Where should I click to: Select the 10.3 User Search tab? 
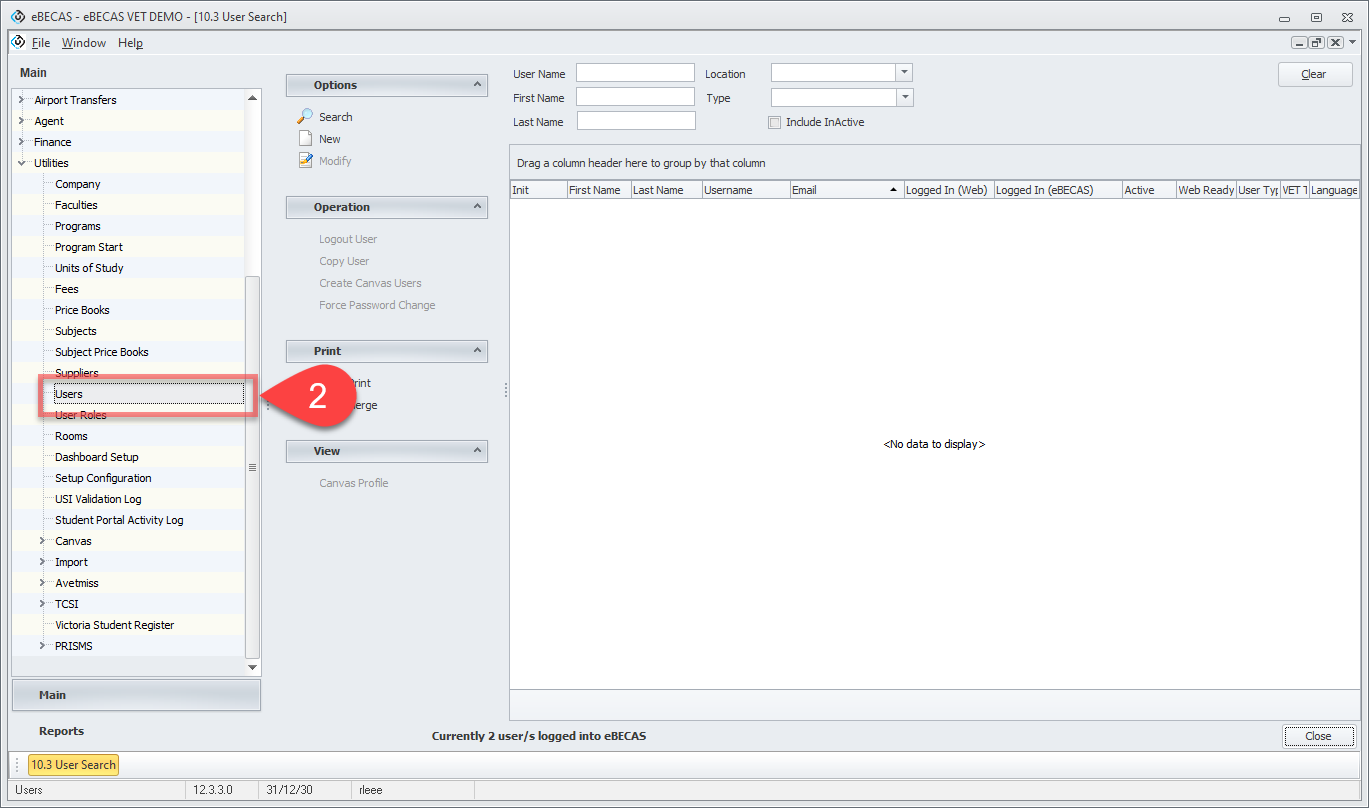tap(73, 765)
